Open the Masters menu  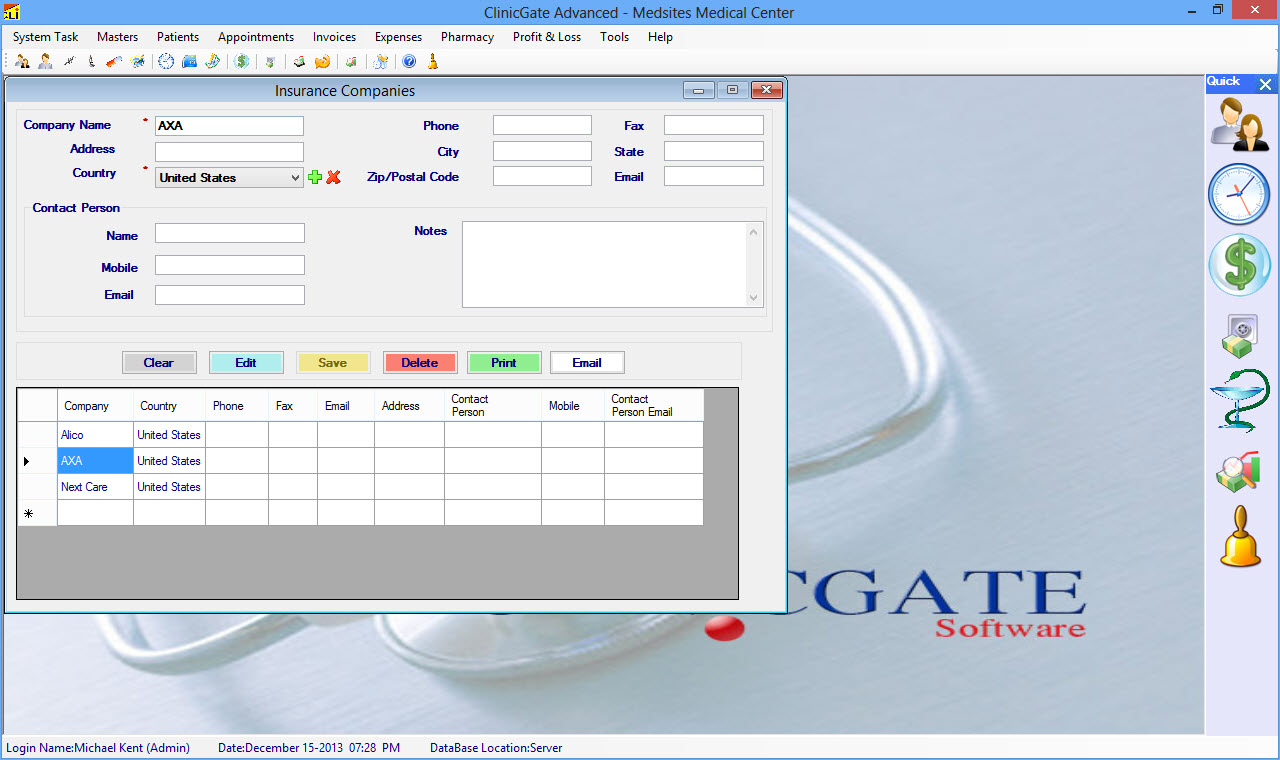[x=117, y=37]
